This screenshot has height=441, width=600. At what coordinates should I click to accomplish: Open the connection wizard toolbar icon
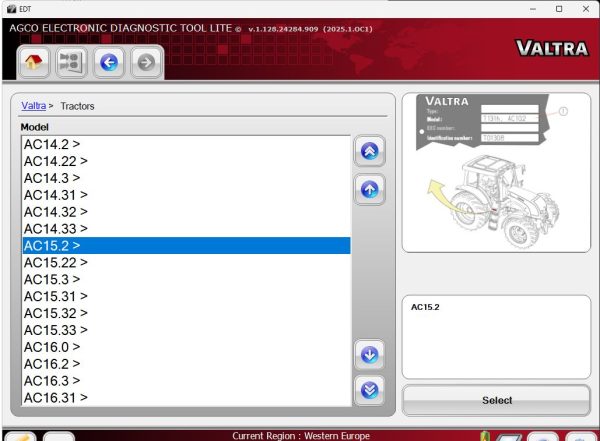tap(71, 62)
